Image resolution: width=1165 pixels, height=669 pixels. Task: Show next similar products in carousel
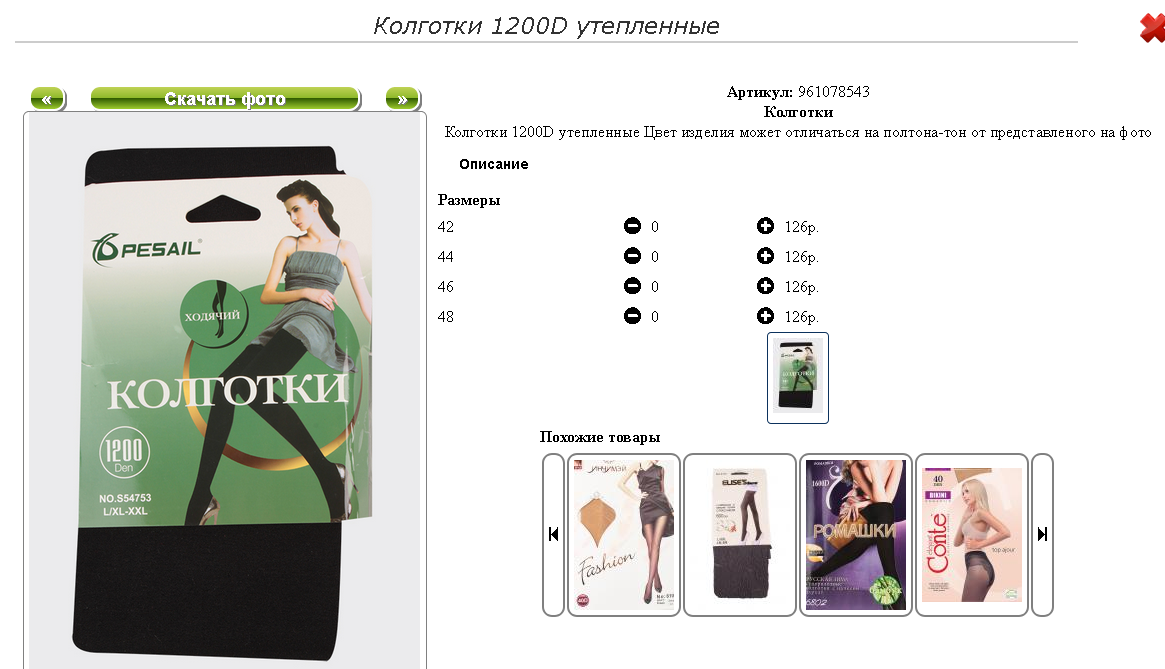(x=1042, y=534)
